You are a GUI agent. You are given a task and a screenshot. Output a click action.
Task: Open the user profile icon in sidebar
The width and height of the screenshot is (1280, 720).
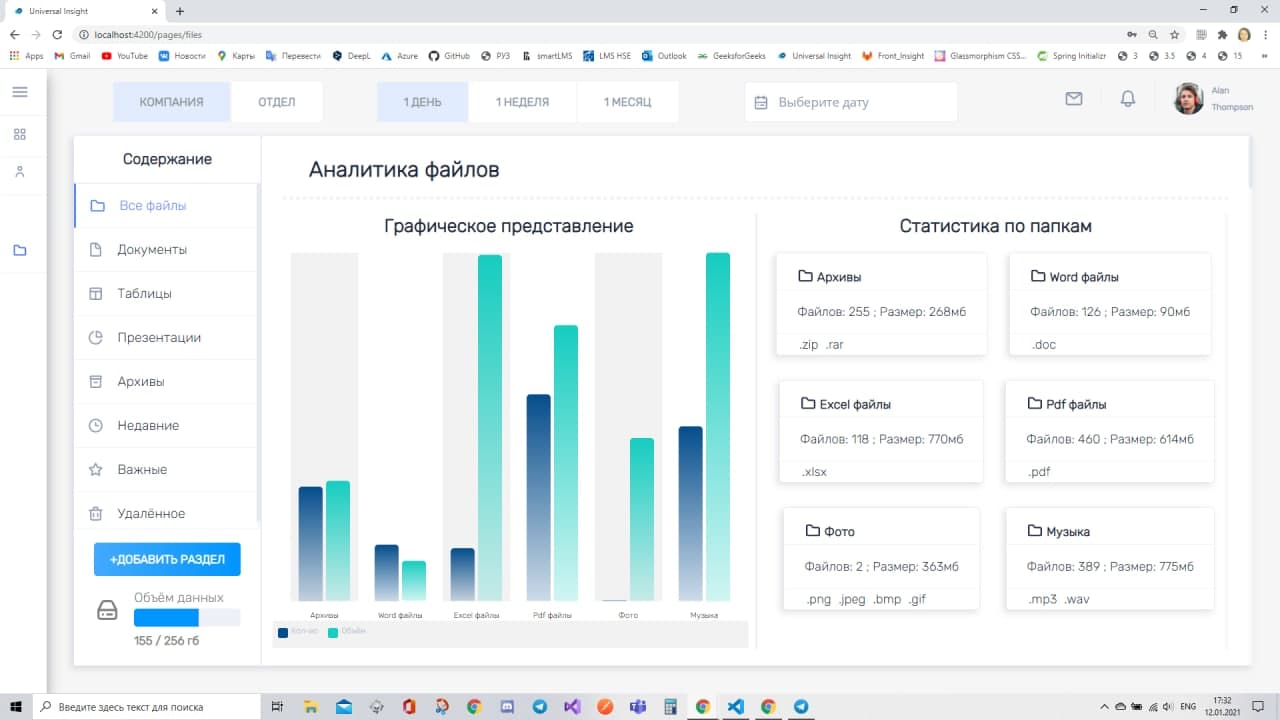20,172
